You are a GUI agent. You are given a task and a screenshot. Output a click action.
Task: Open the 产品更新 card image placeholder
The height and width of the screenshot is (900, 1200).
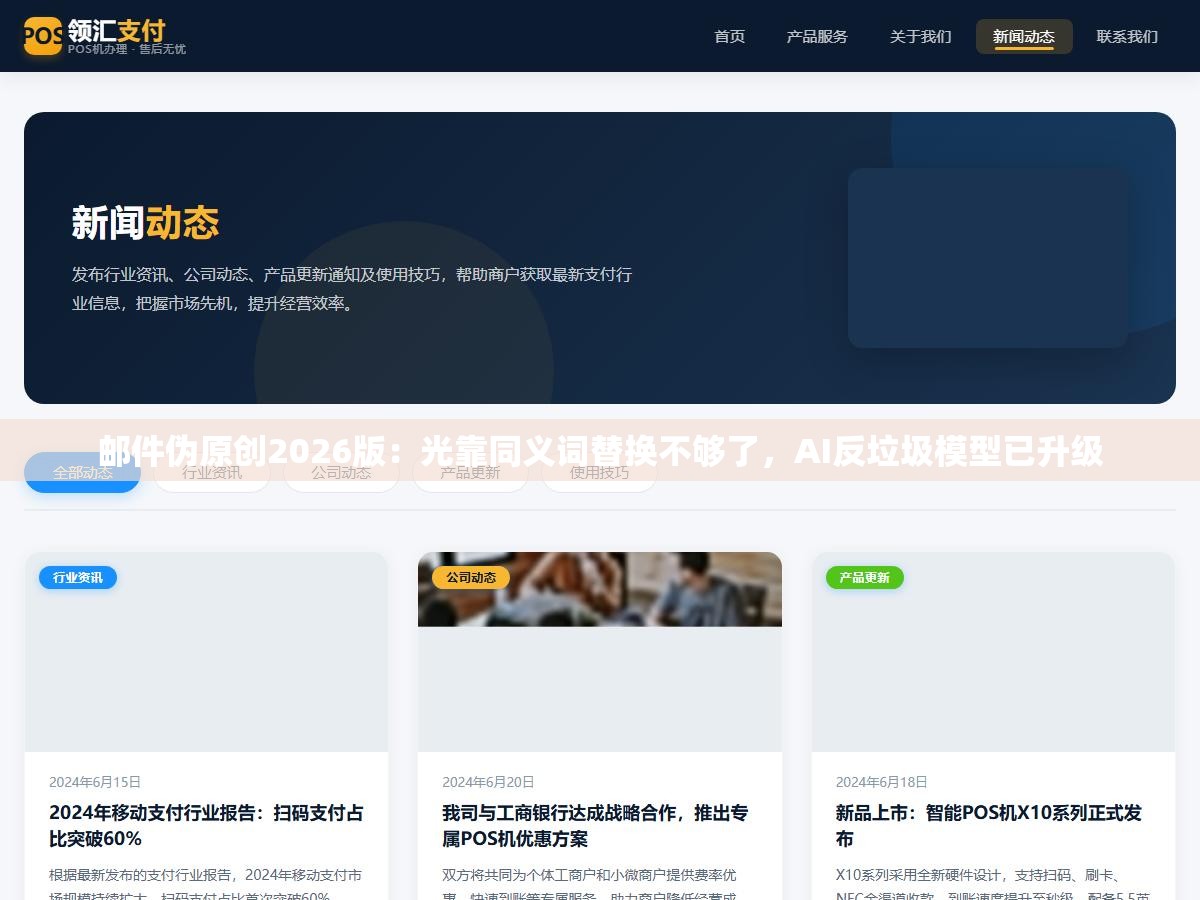993,652
